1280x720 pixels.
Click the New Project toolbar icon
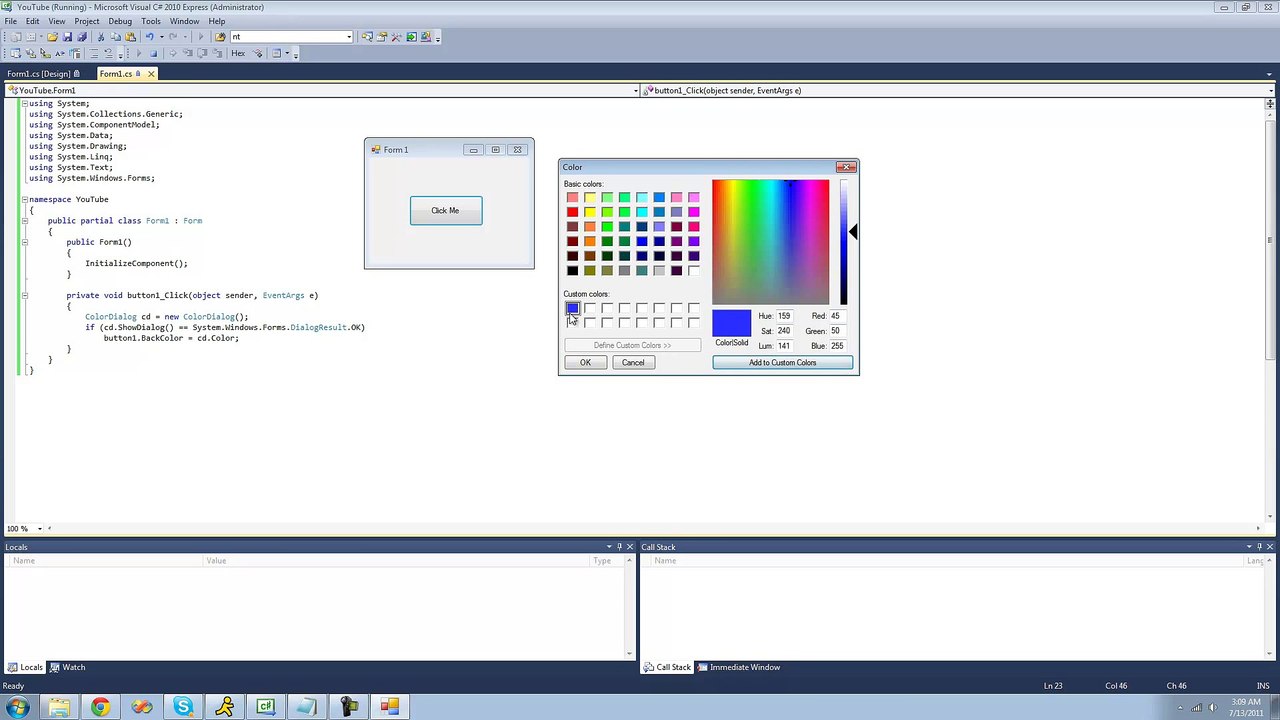click(16, 37)
